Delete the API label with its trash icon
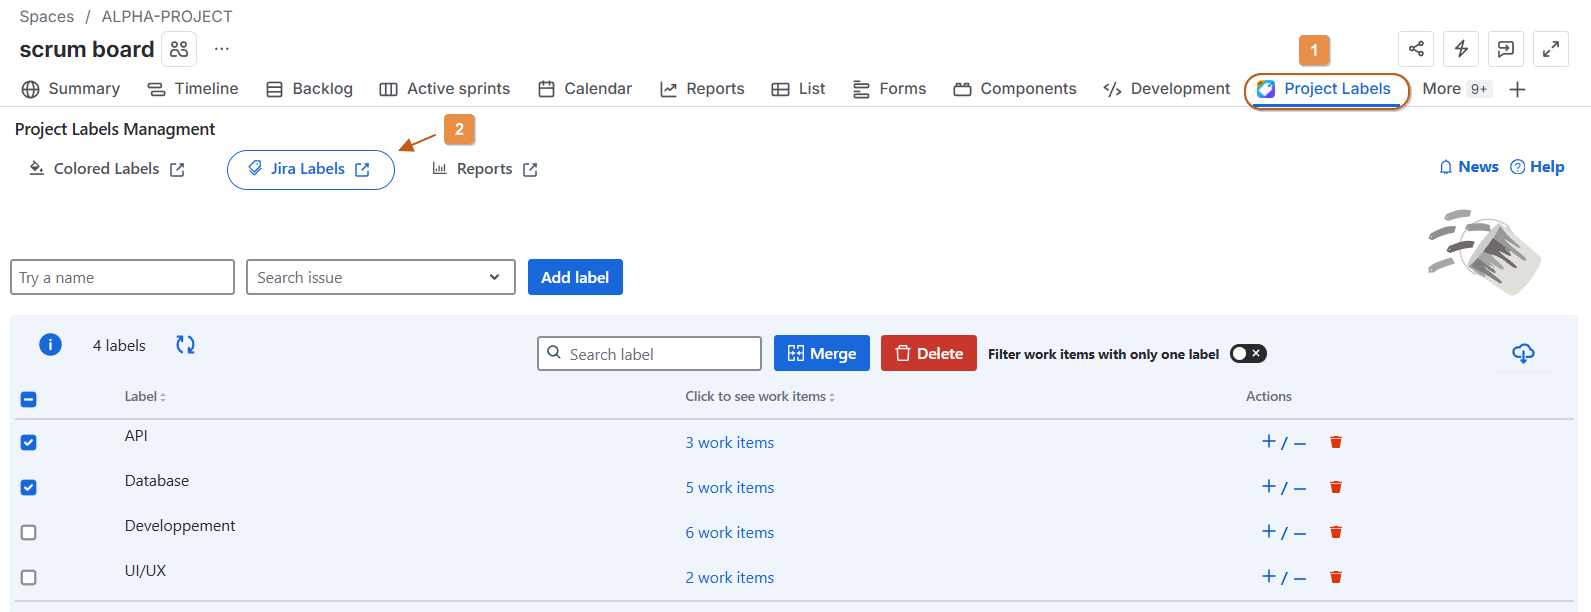This screenshot has width=1591, height=612. 1336,442
